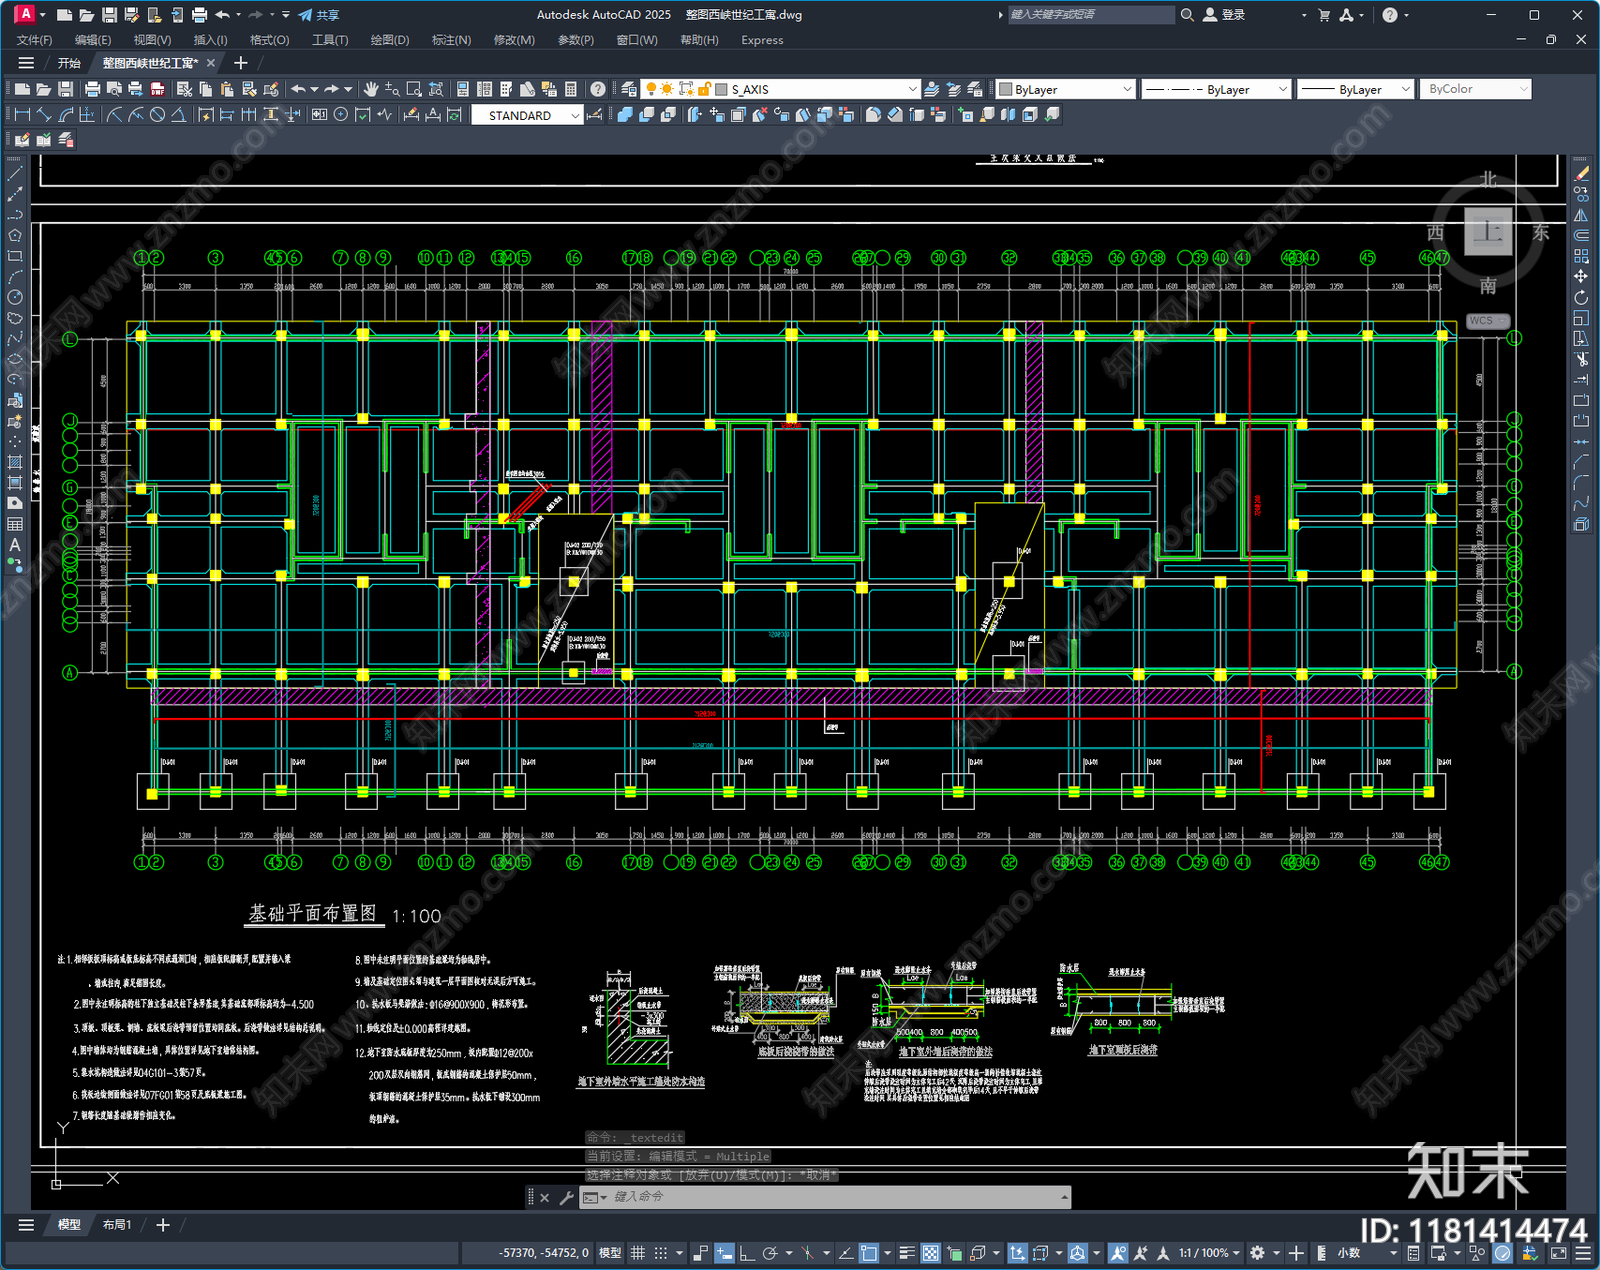Image resolution: width=1600 pixels, height=1270 pixels.
Task: Click the layer color swatch beside S_AXIS
Action: [x=721, y=89]
